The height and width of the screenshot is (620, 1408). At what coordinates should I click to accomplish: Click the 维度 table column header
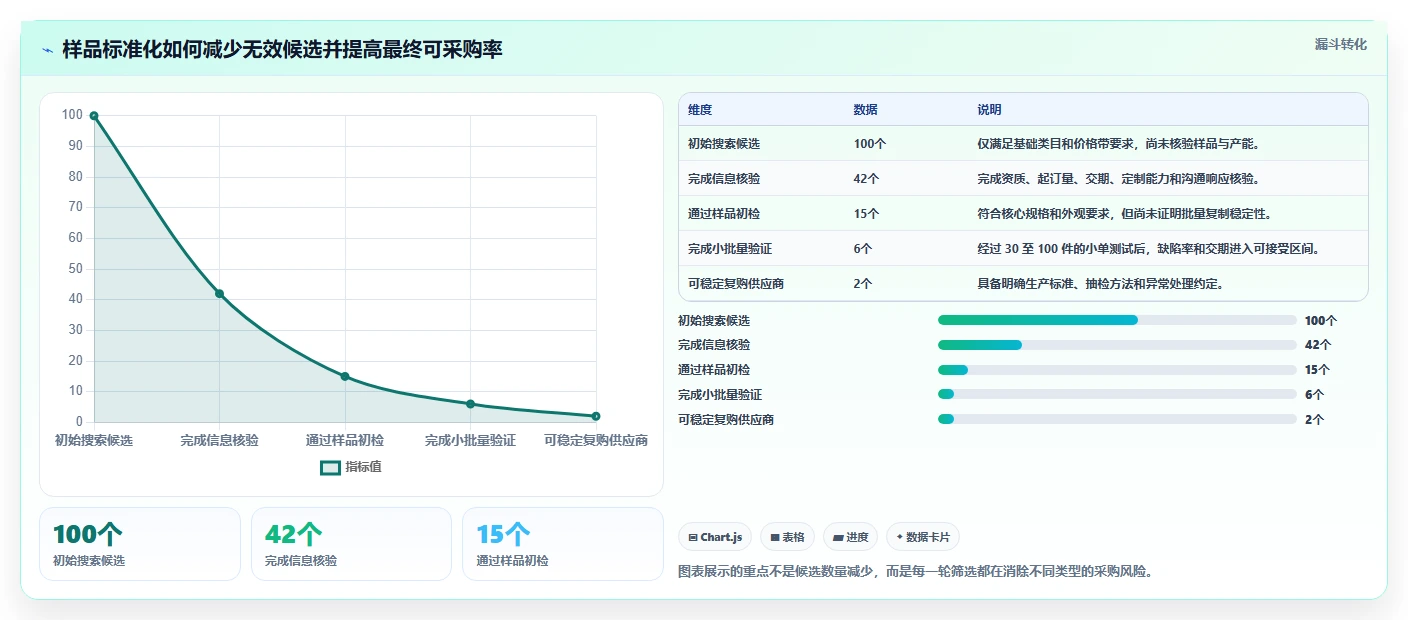(700, 110)
